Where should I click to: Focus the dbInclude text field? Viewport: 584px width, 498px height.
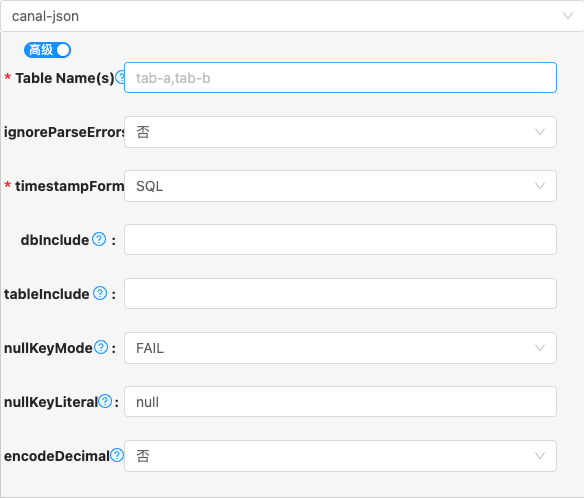(x=340, y=240)
